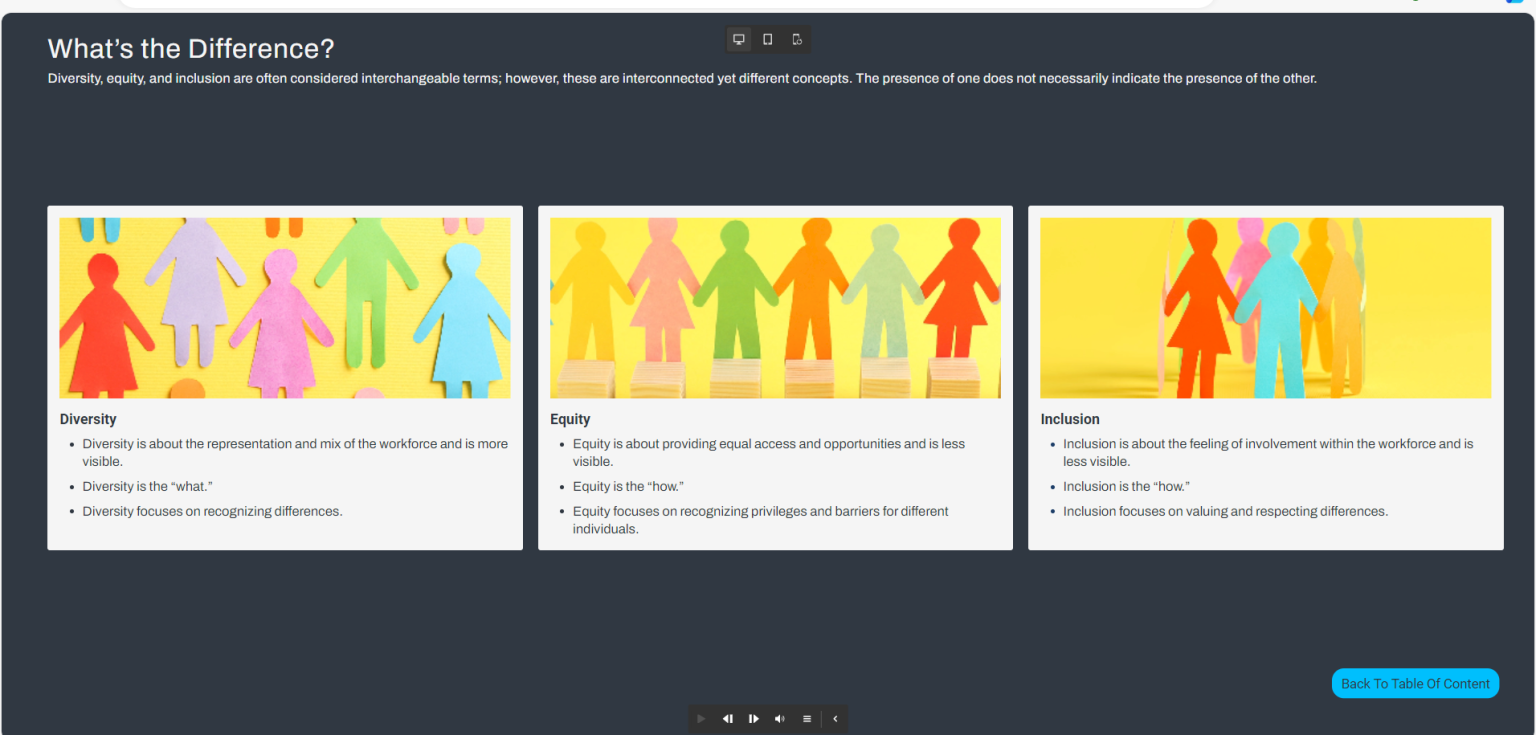
Task: Step back to the previous slide
Action: (727, 718)
